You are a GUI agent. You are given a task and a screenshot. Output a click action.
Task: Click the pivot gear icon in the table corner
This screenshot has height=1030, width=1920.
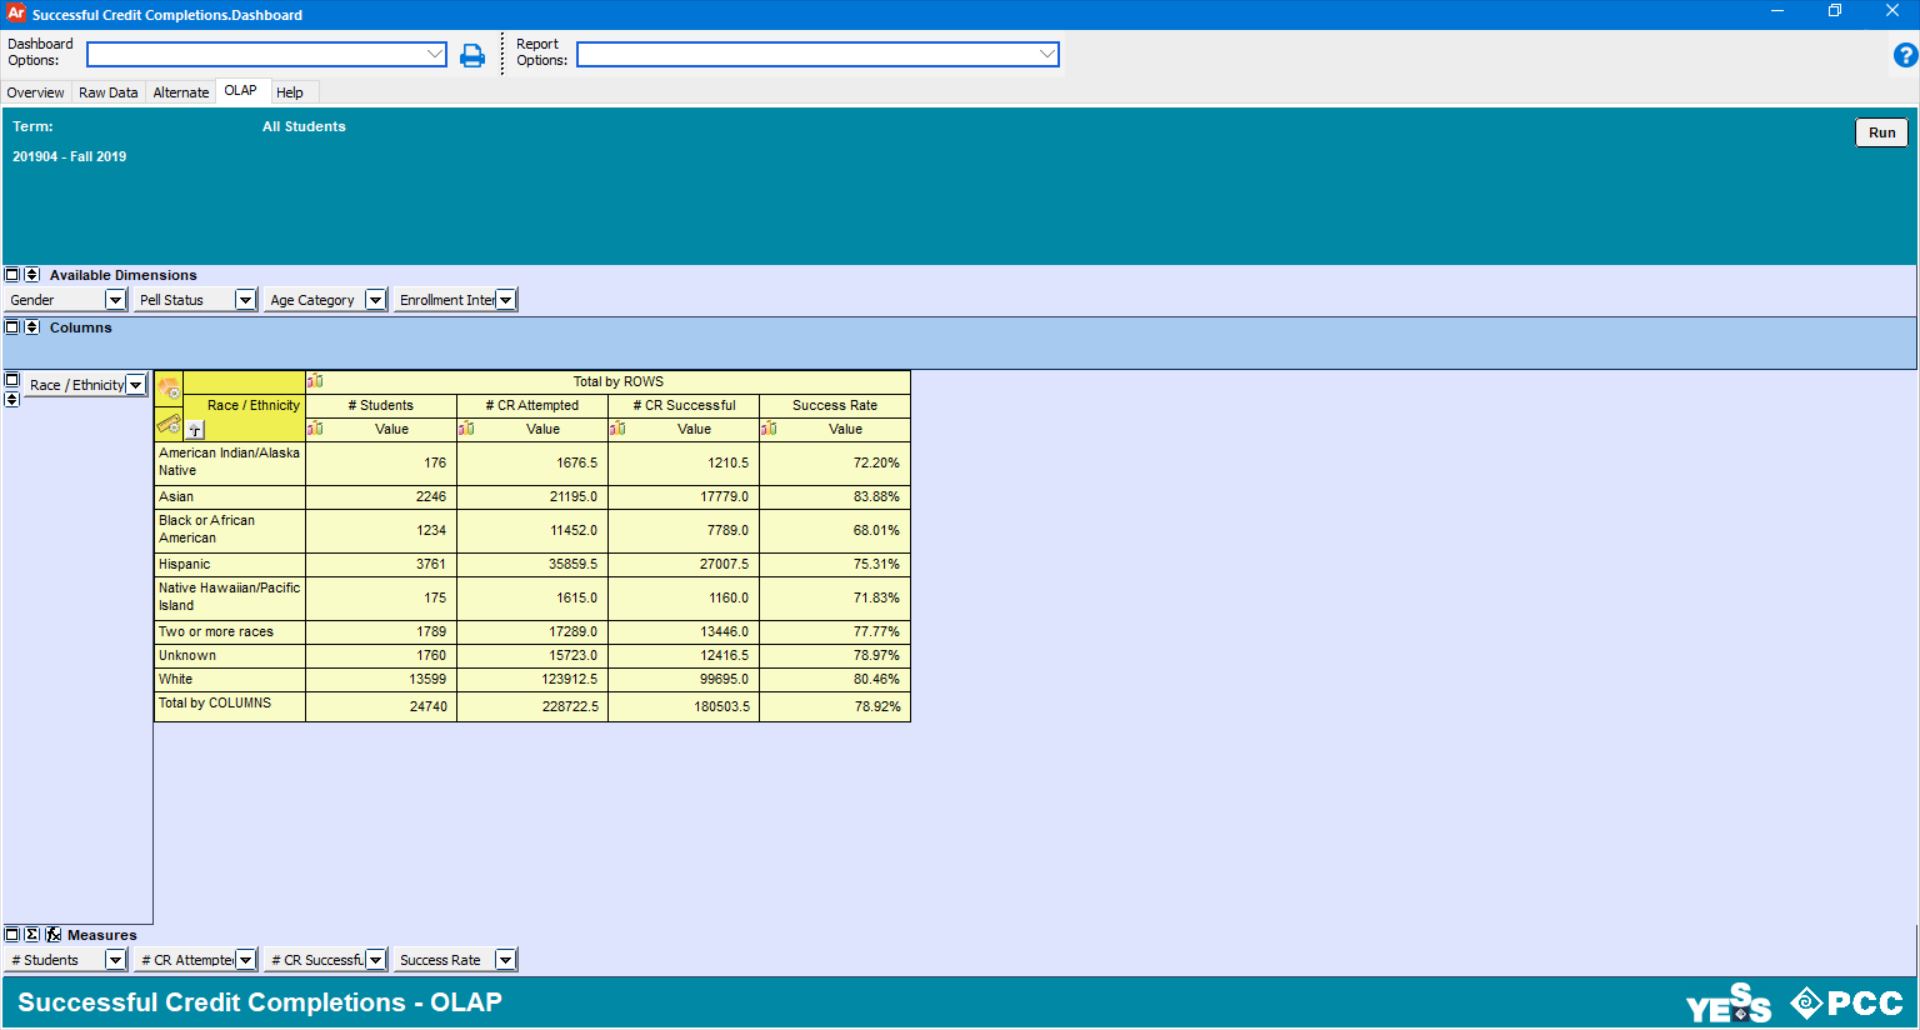click(x=168, y=387)
